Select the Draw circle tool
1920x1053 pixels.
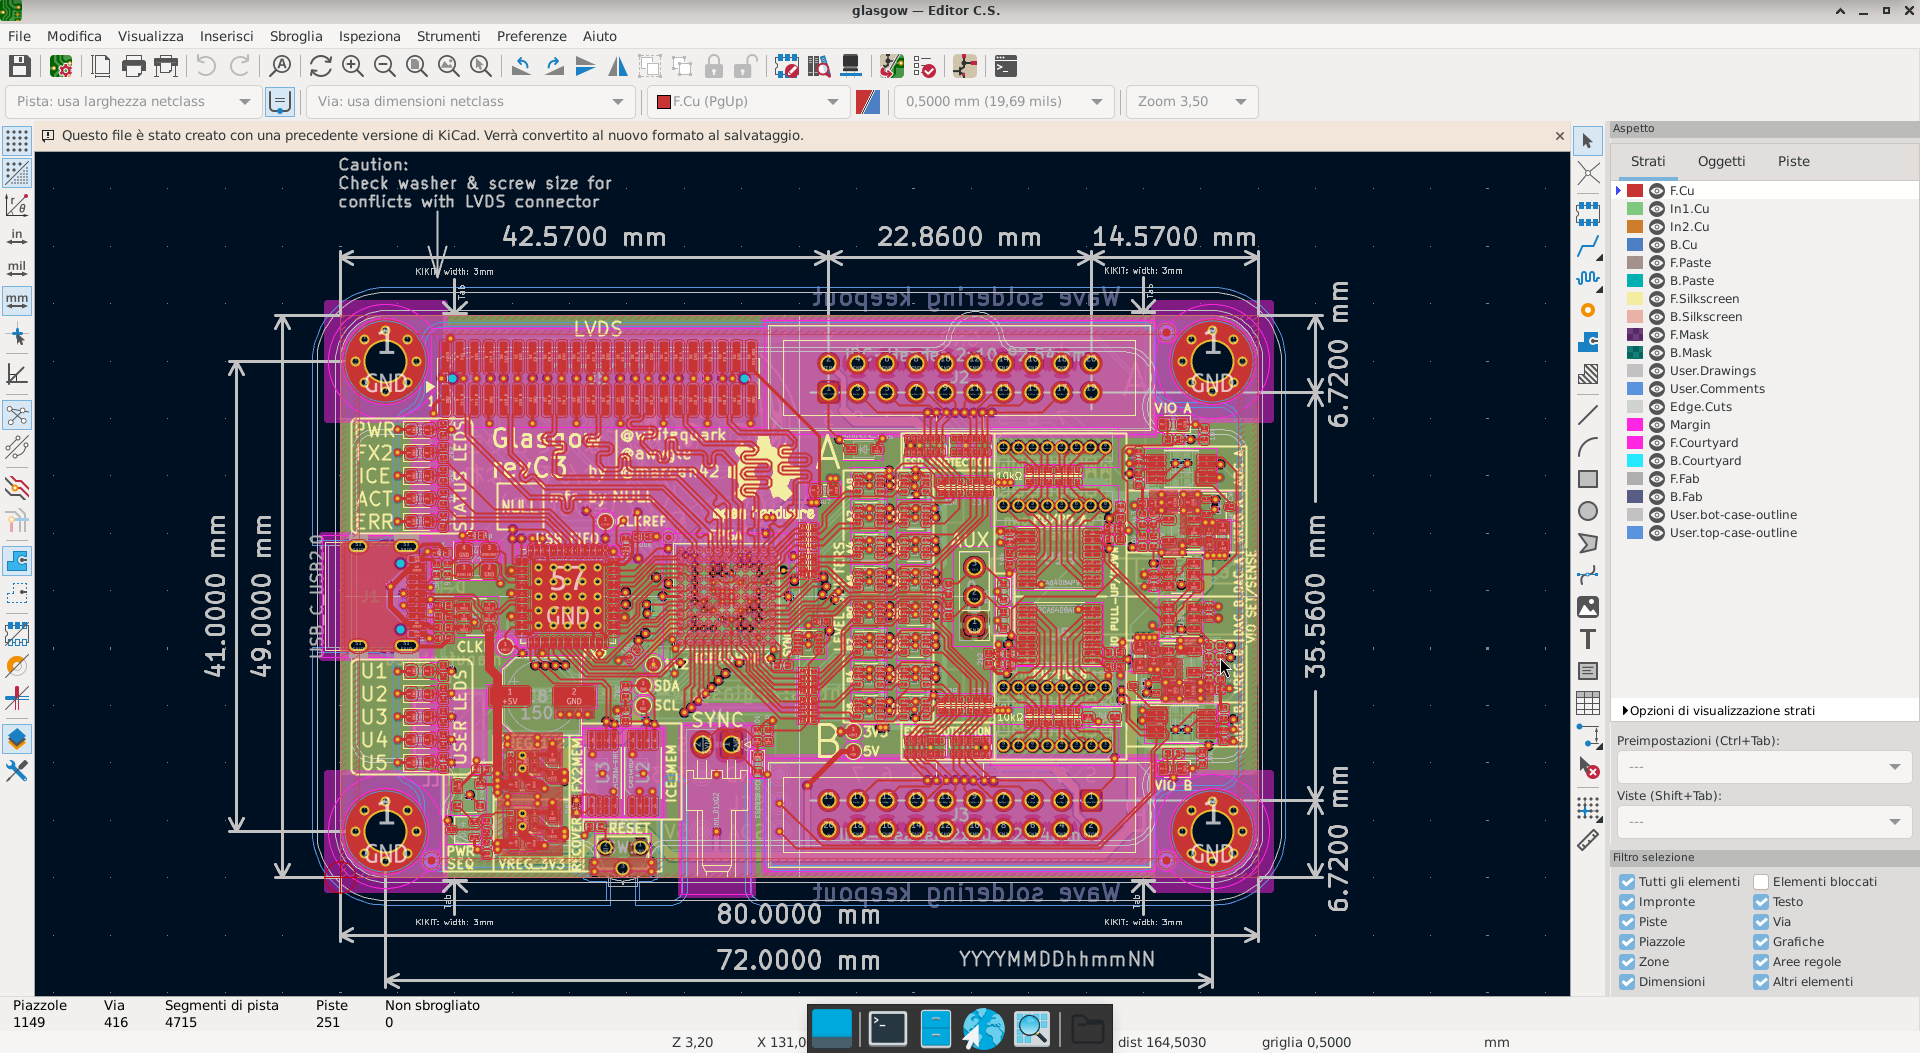coord(1588,511)
